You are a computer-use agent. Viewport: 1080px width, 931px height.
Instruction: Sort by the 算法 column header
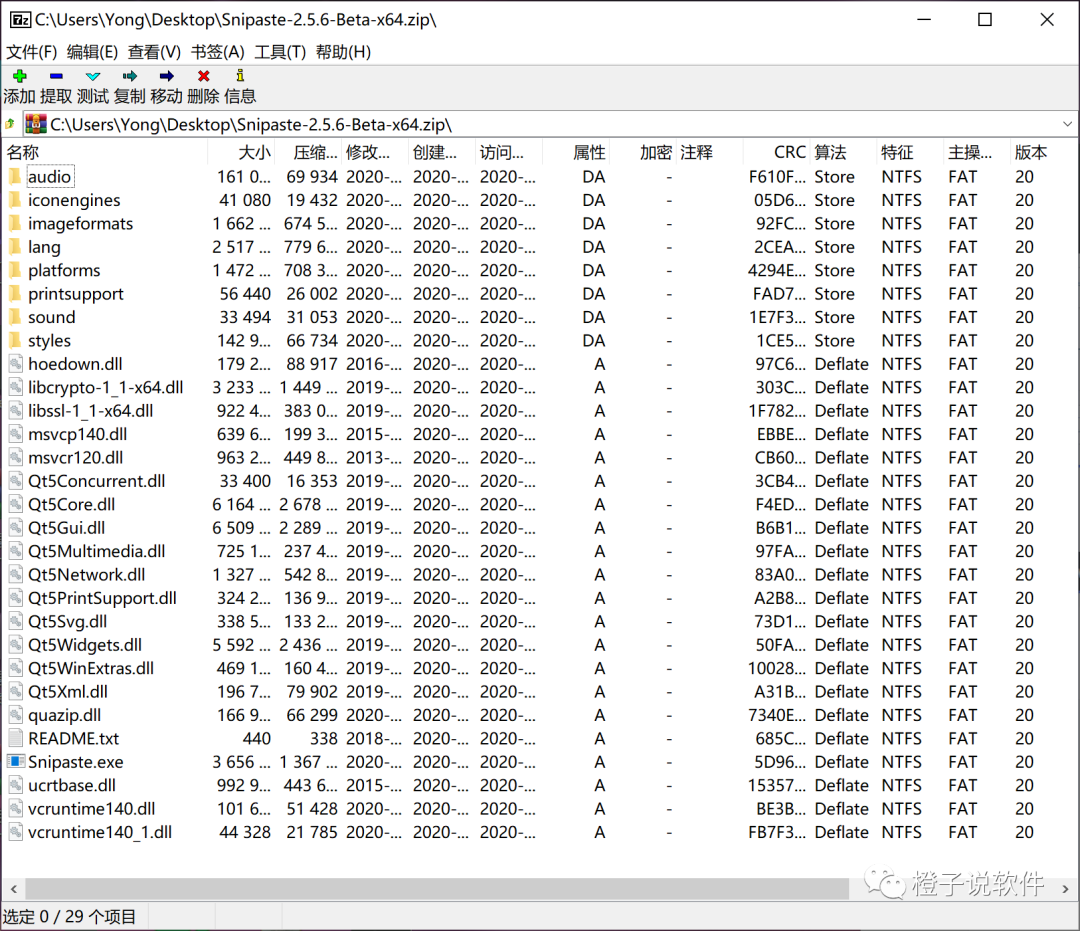[x=843, y=152]
